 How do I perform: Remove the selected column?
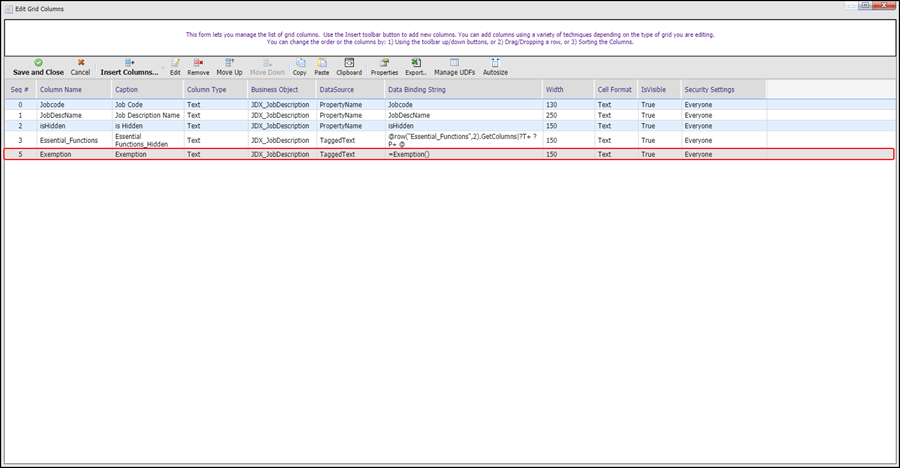coord(198,67)
